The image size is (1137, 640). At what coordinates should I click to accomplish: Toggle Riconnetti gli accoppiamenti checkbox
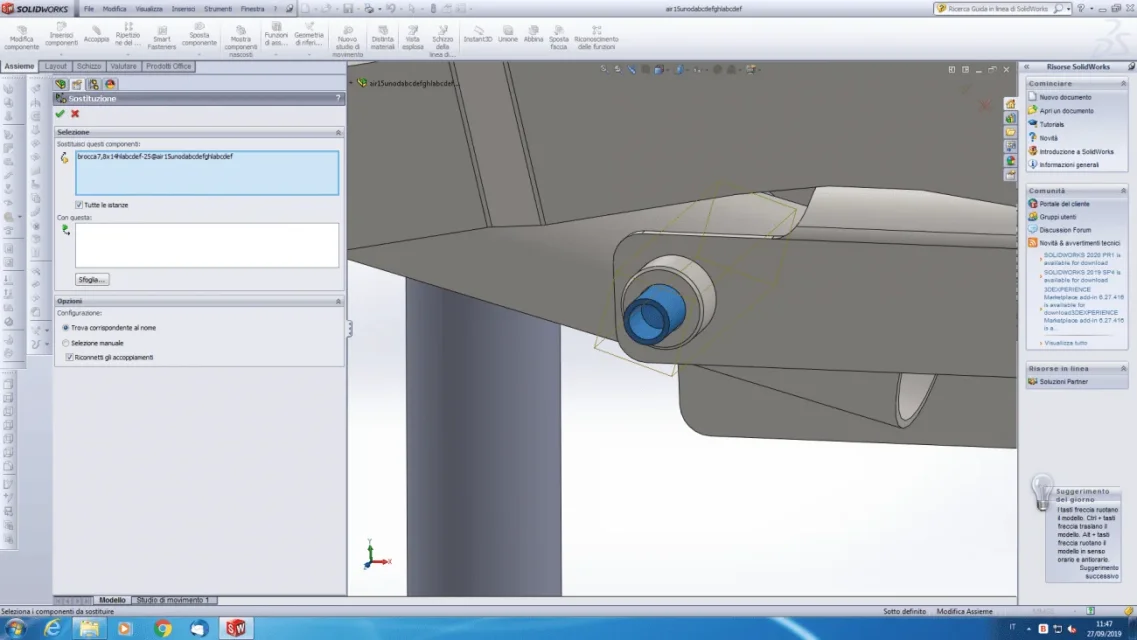point(70,357)
